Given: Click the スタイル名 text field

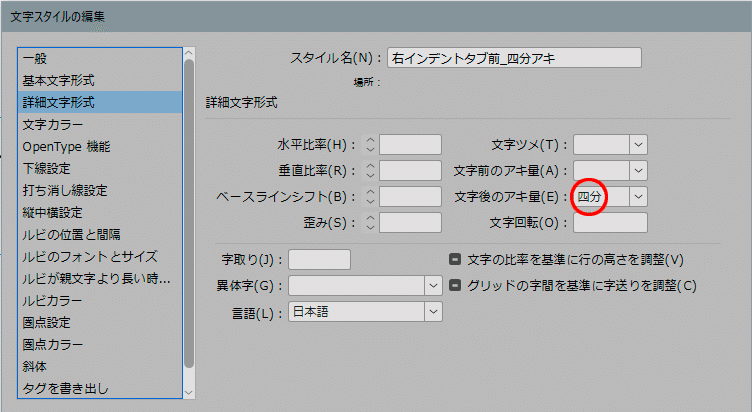Looking at the screenshot, I should [x=514, y=58].
